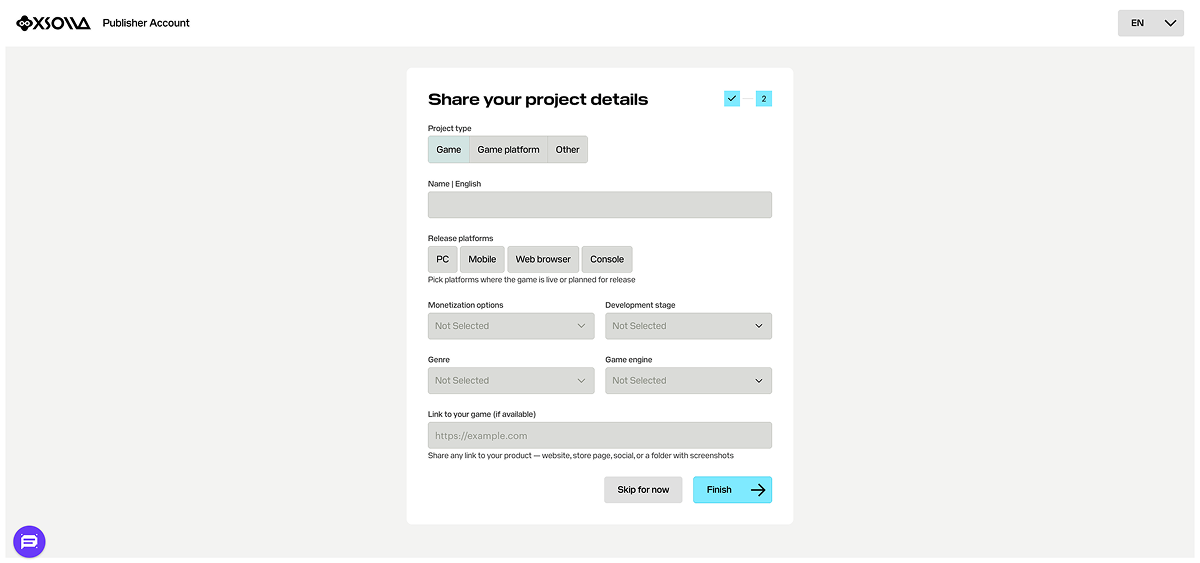This screenshot has width=1200, height=563.
Task: Click the step 2 indicator
Action: click(763, 99)
